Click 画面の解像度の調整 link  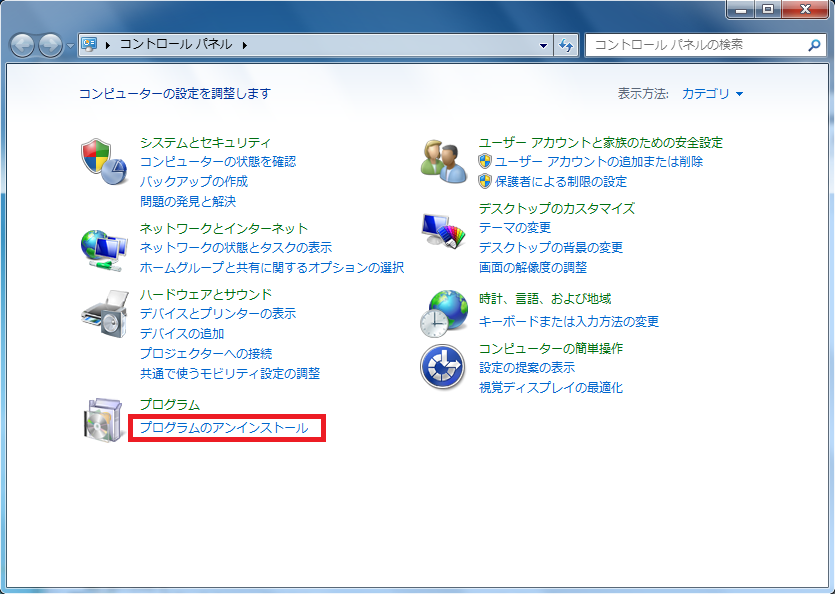(x=533, y=267)
